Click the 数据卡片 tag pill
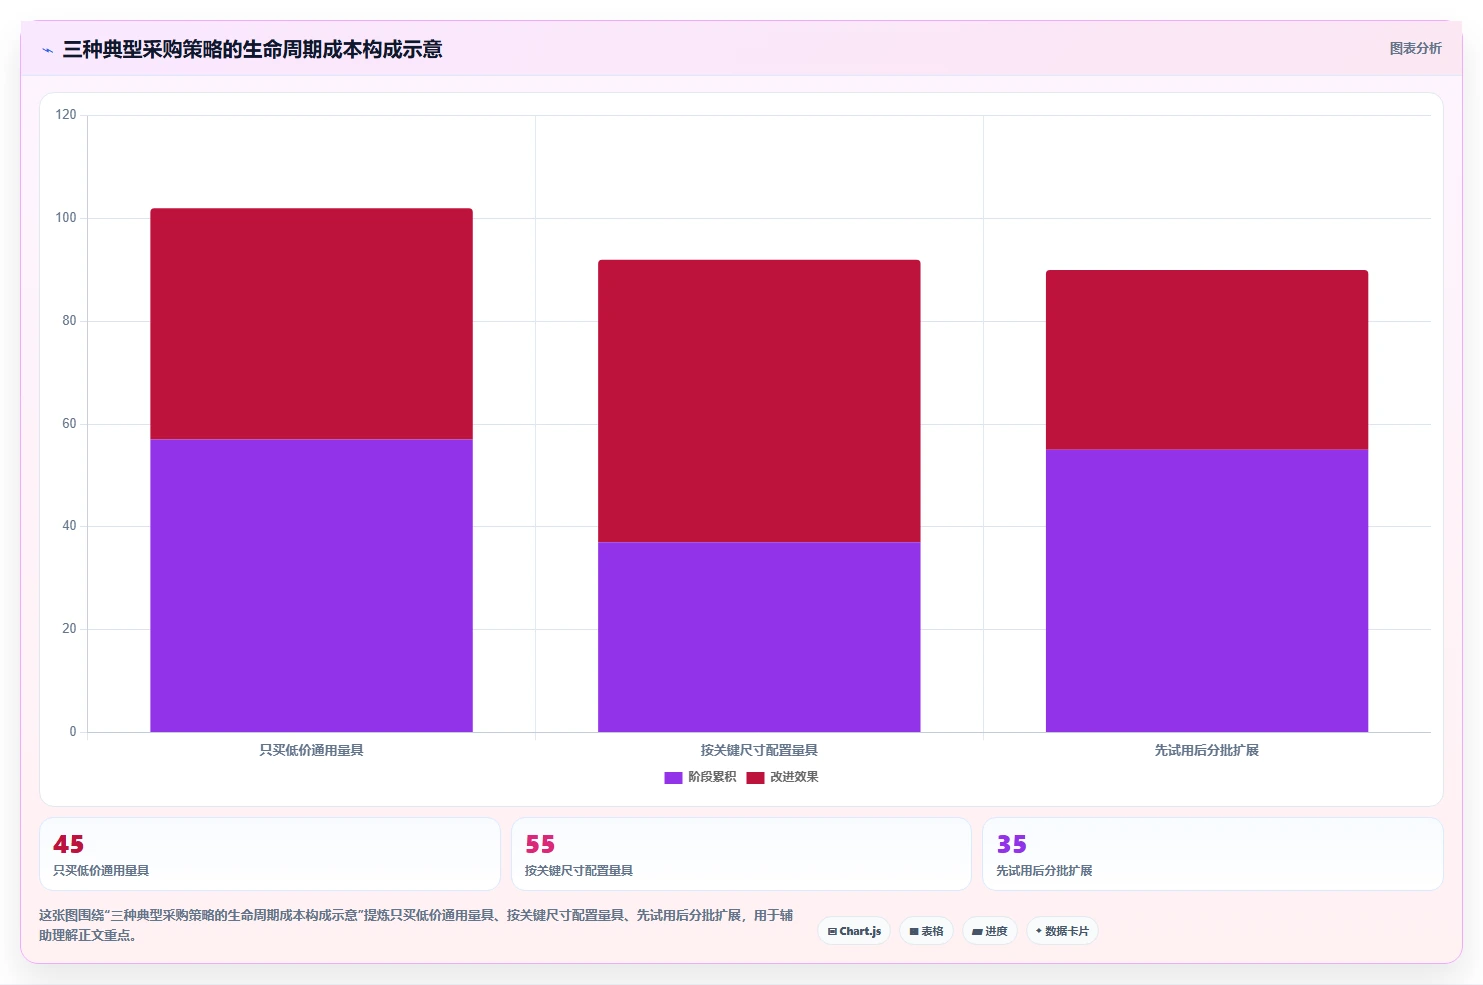Image resolution: width=1483 pixels, height=985 pixels. point(1062,931)
